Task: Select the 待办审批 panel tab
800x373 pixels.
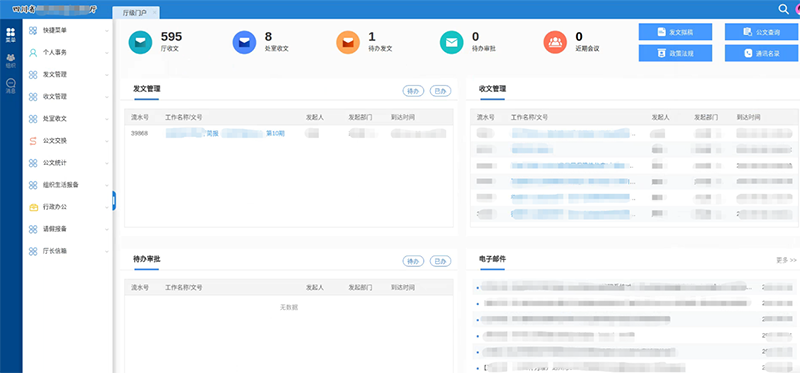Action: click(x=146, y=259)
